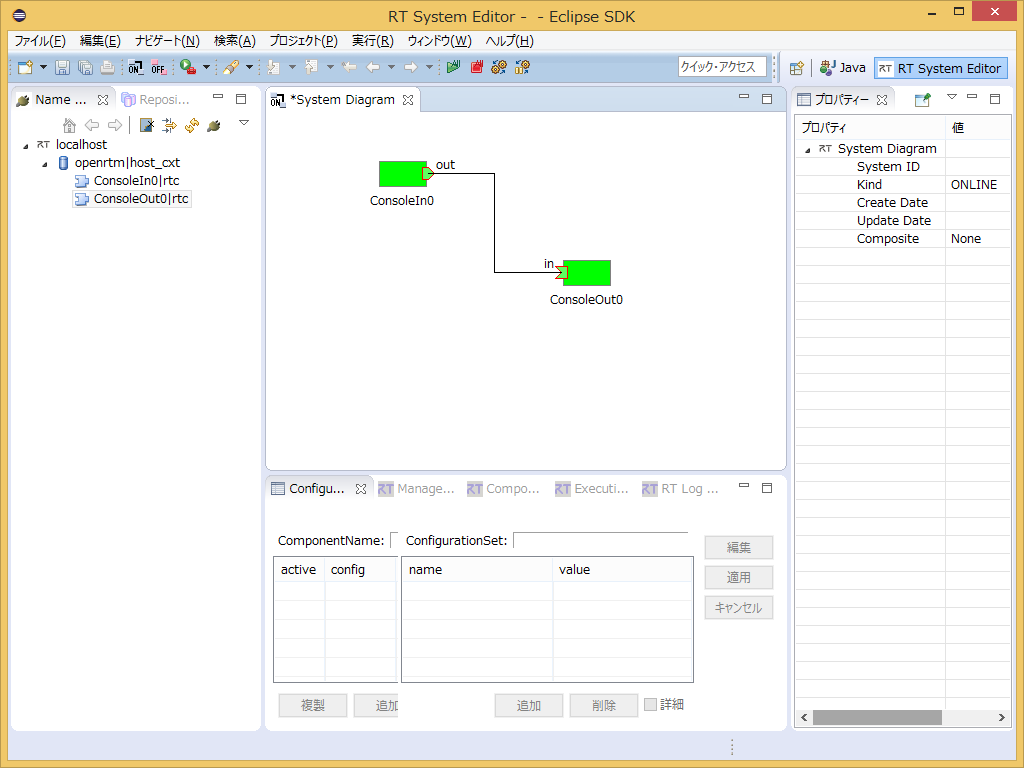Switch to the Execution Context view tab
This screenshot has width=1024, height=768.
click(x=592, y=488)
